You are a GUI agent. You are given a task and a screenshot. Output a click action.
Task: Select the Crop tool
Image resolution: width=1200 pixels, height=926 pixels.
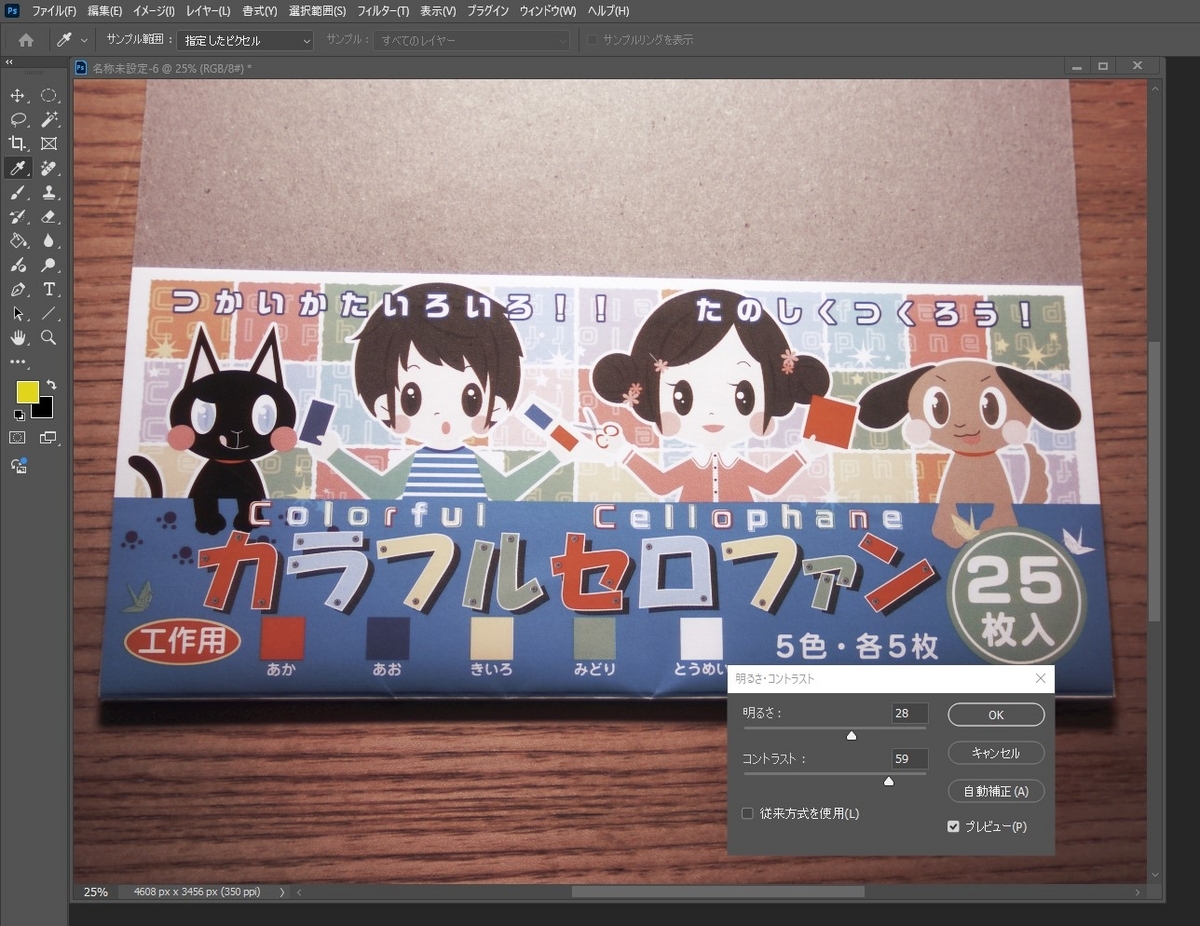[x=17, y=144]
